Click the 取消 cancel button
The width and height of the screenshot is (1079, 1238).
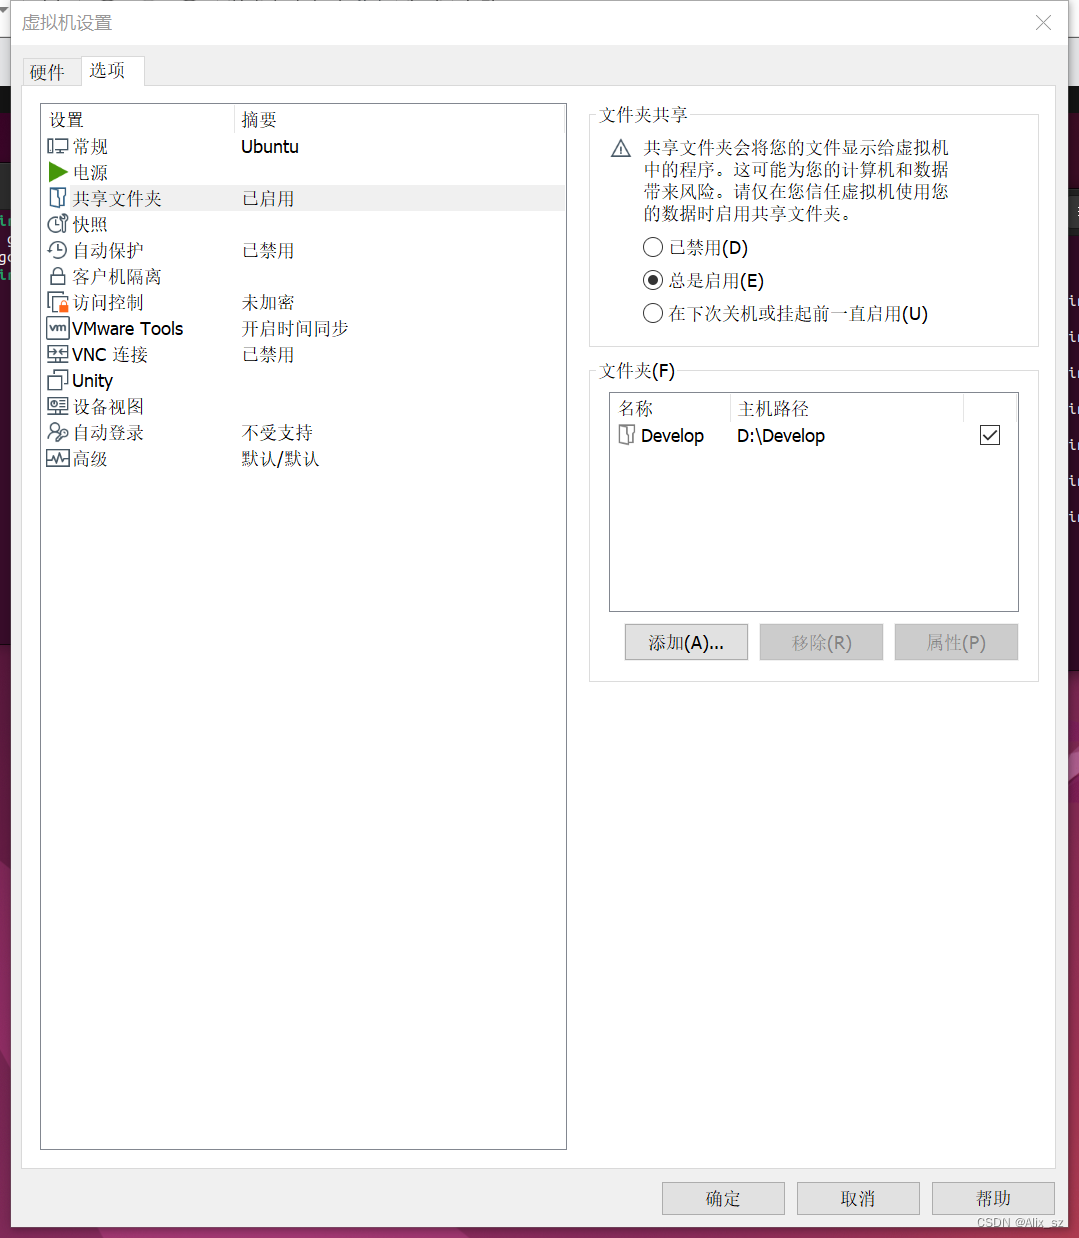point(858,1198)
